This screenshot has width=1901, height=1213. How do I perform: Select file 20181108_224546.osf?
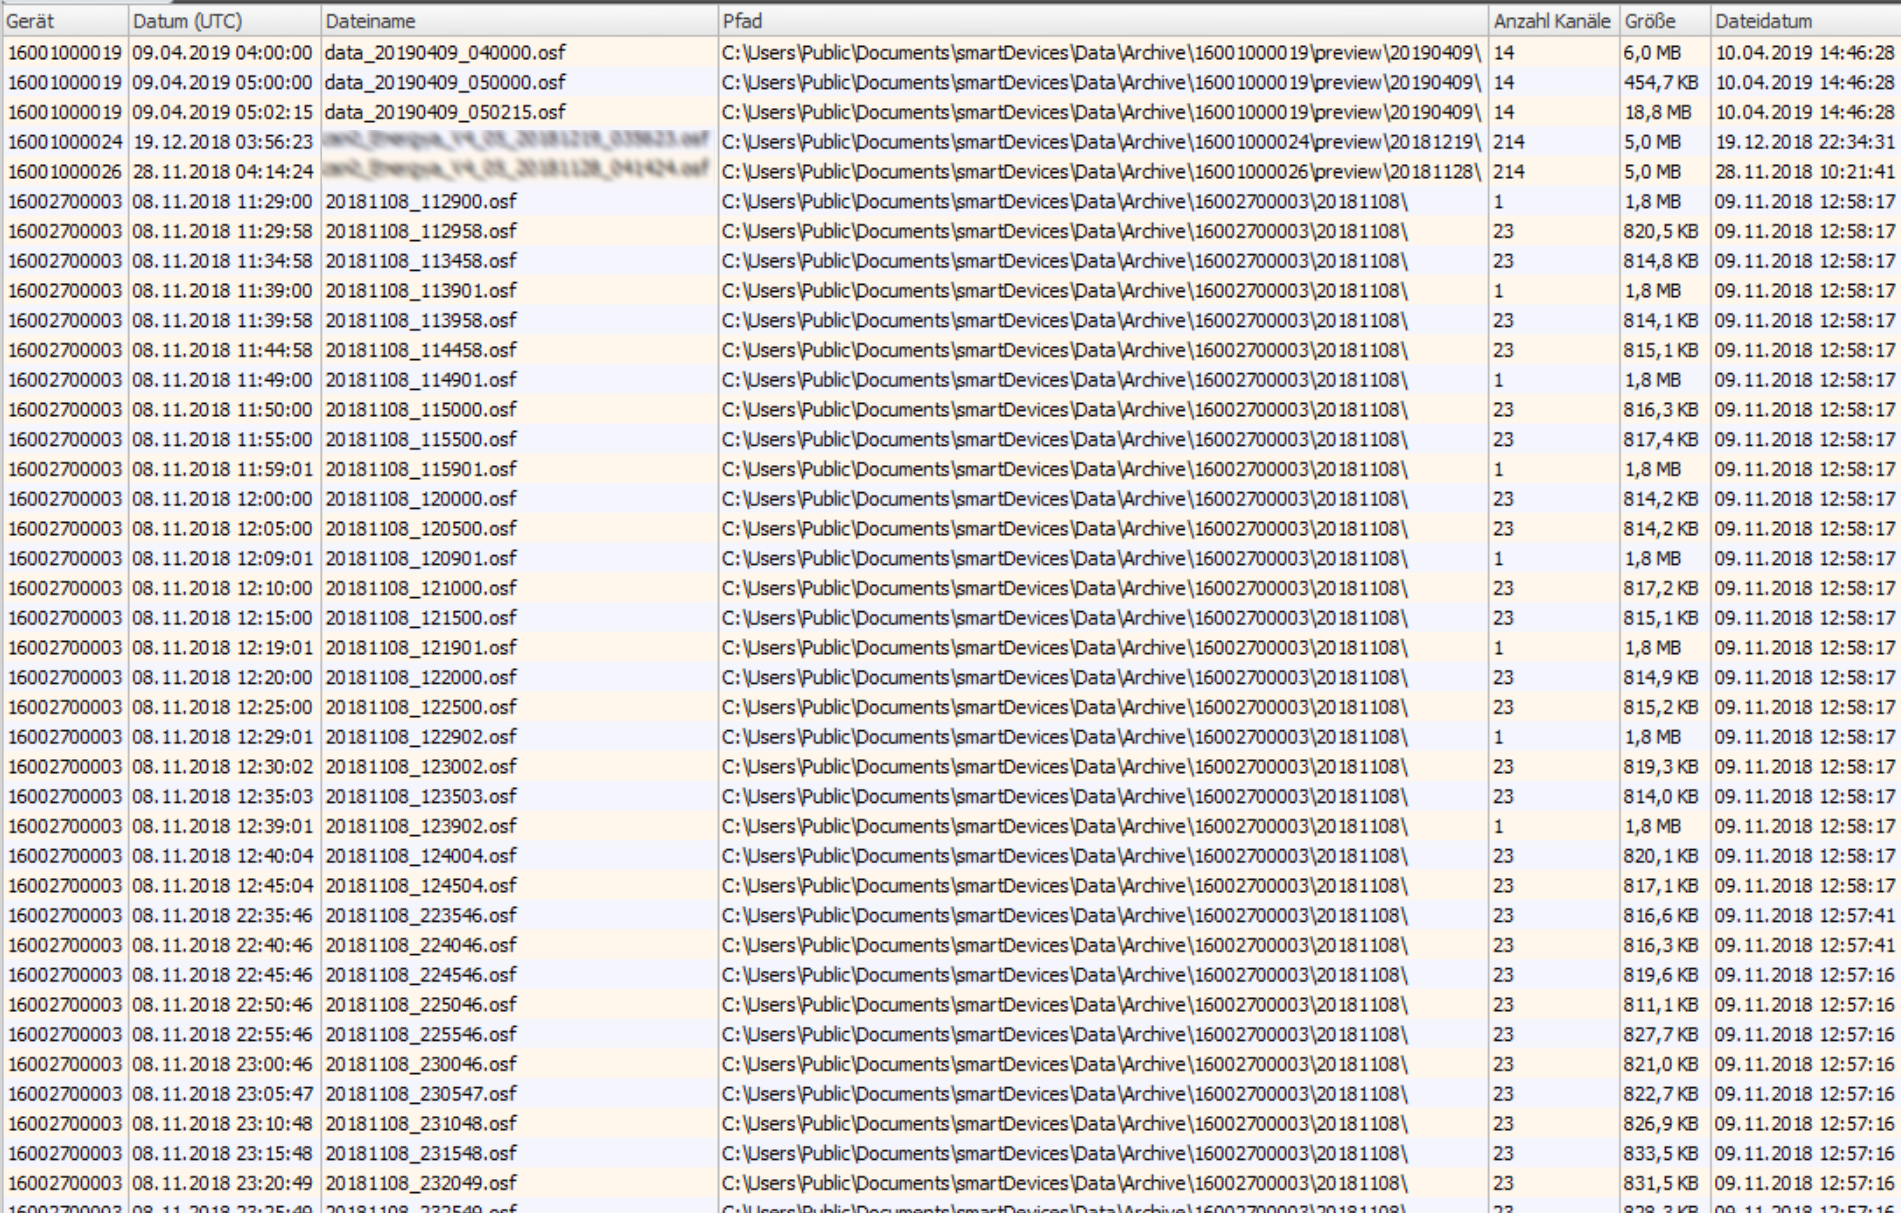[421, 974]
